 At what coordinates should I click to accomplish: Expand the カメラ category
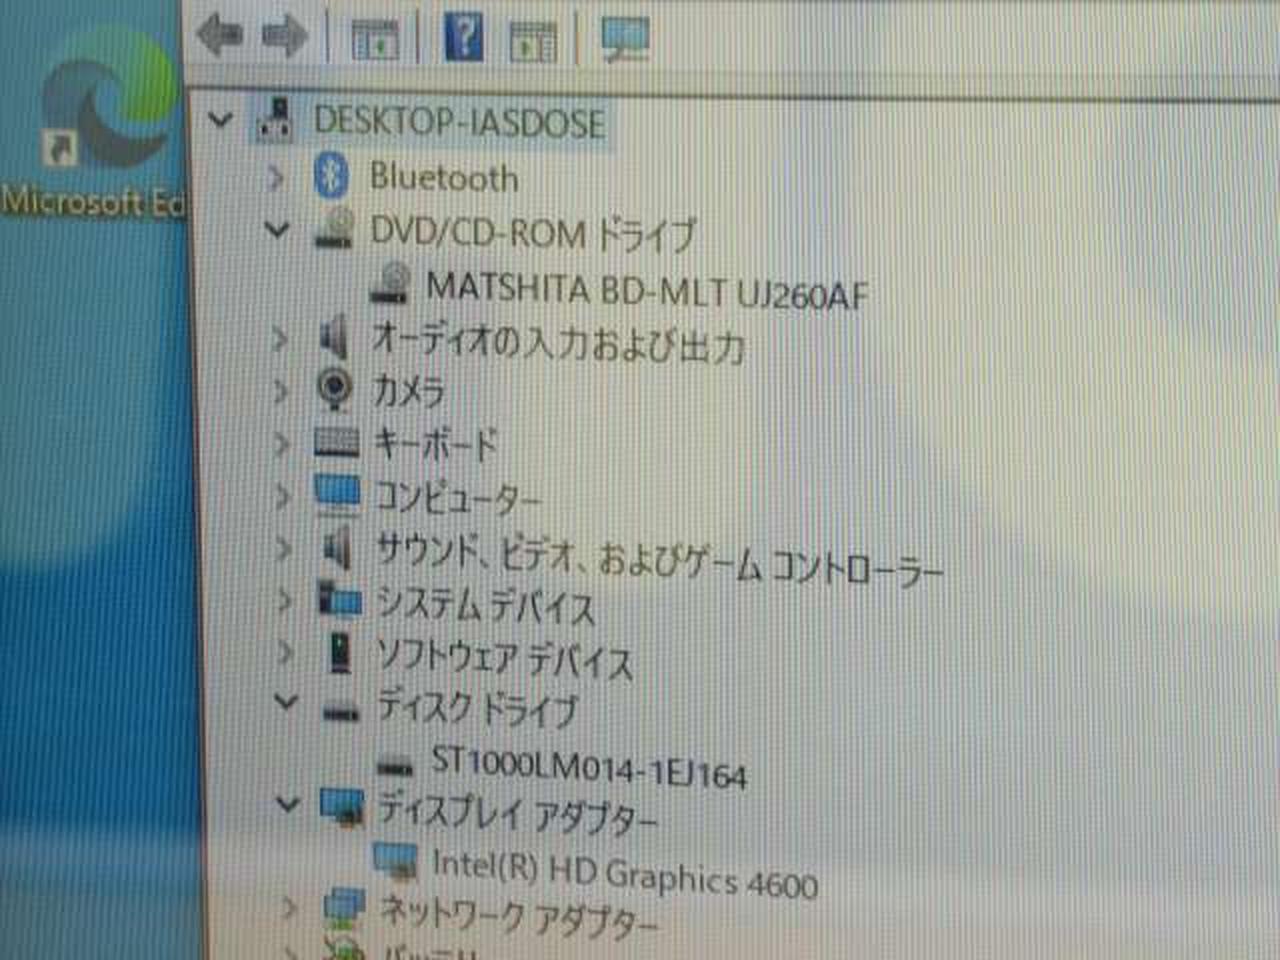pos(282,390)
